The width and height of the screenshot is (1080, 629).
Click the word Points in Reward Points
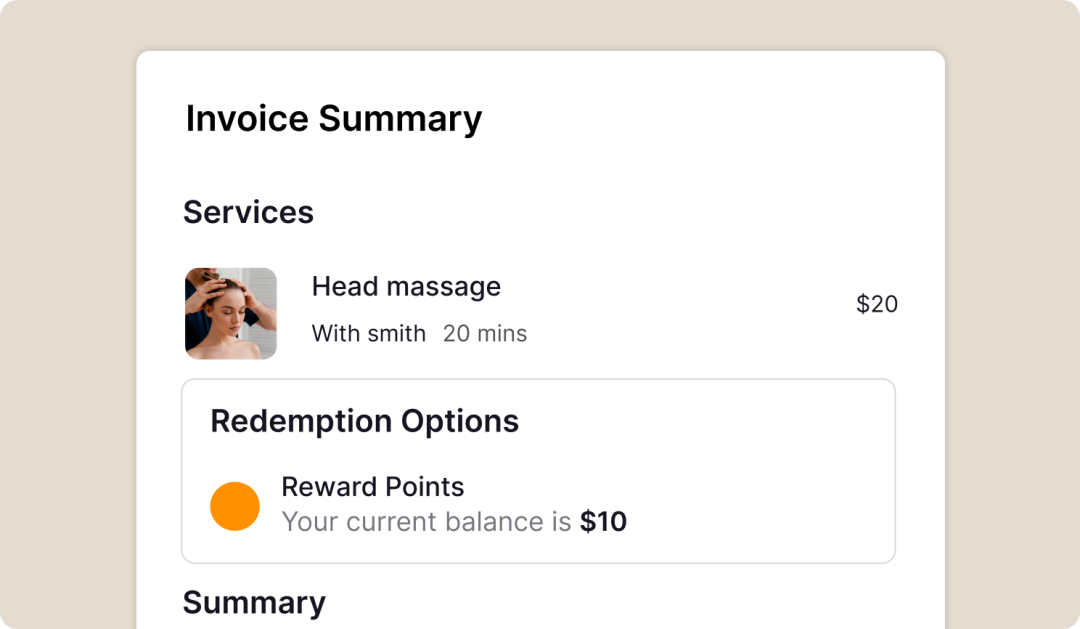(425, 487)
